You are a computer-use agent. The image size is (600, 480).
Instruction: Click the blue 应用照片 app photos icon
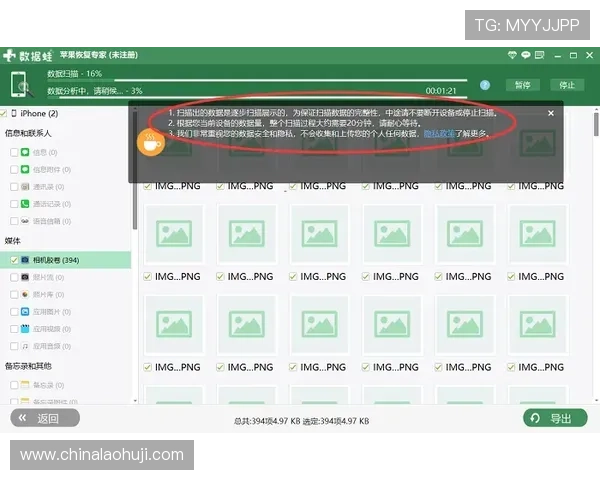click(25, 312)
